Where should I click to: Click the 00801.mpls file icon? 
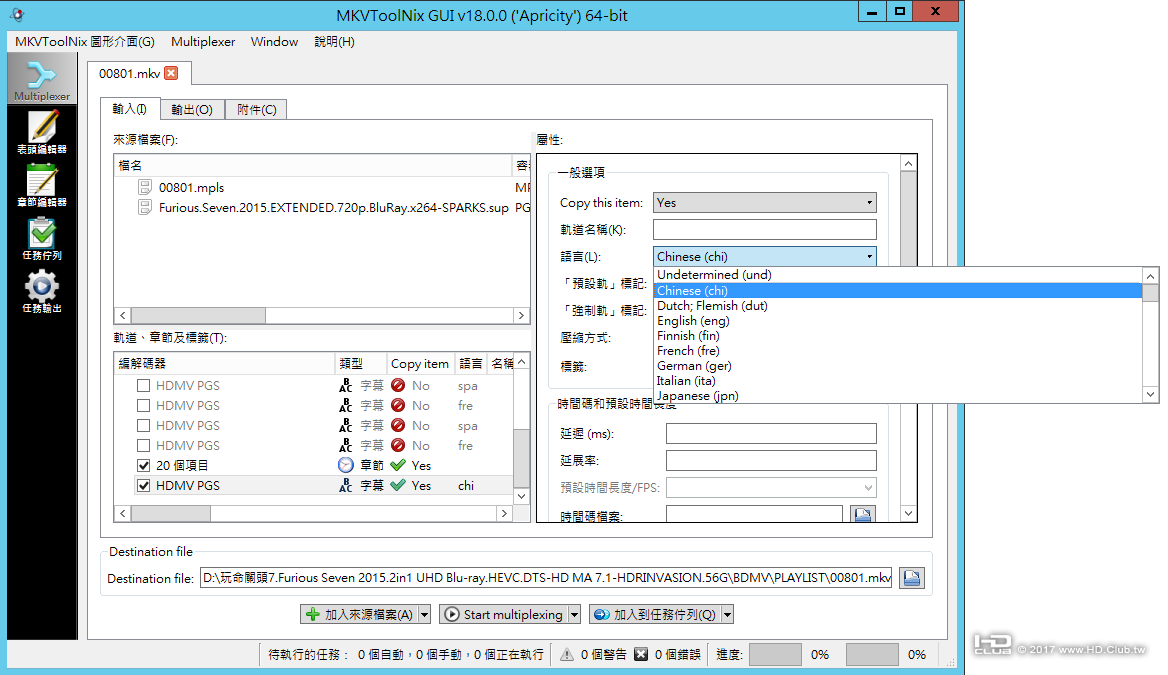point(145,188)
